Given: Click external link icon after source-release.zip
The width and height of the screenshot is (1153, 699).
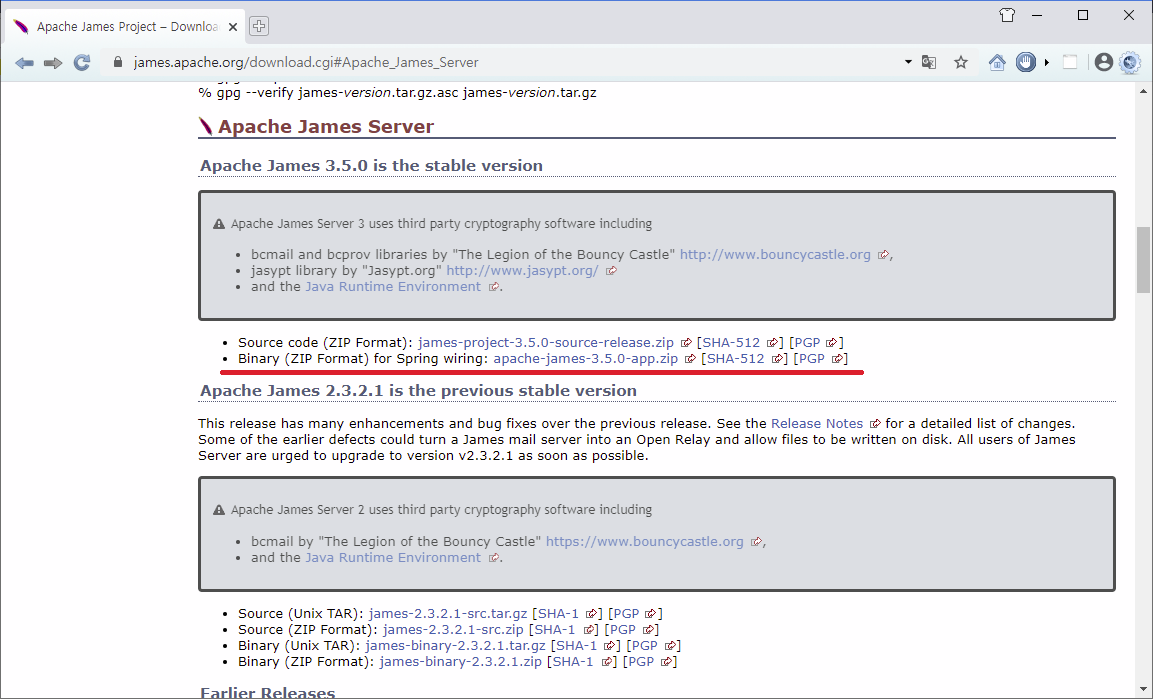Looking at the screenshot, I should [686, 343].
